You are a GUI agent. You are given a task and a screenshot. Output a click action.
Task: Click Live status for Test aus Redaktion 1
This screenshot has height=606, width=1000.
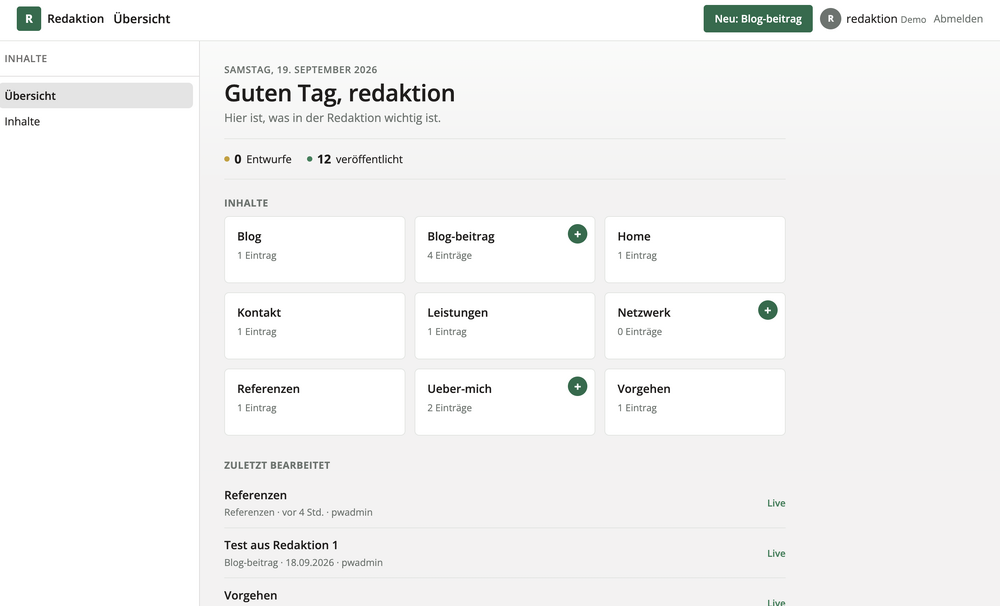click(776, 554)
